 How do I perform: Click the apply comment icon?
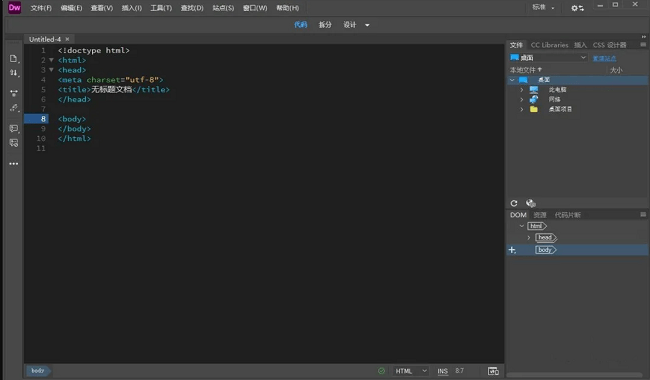[x=14, y=128]
